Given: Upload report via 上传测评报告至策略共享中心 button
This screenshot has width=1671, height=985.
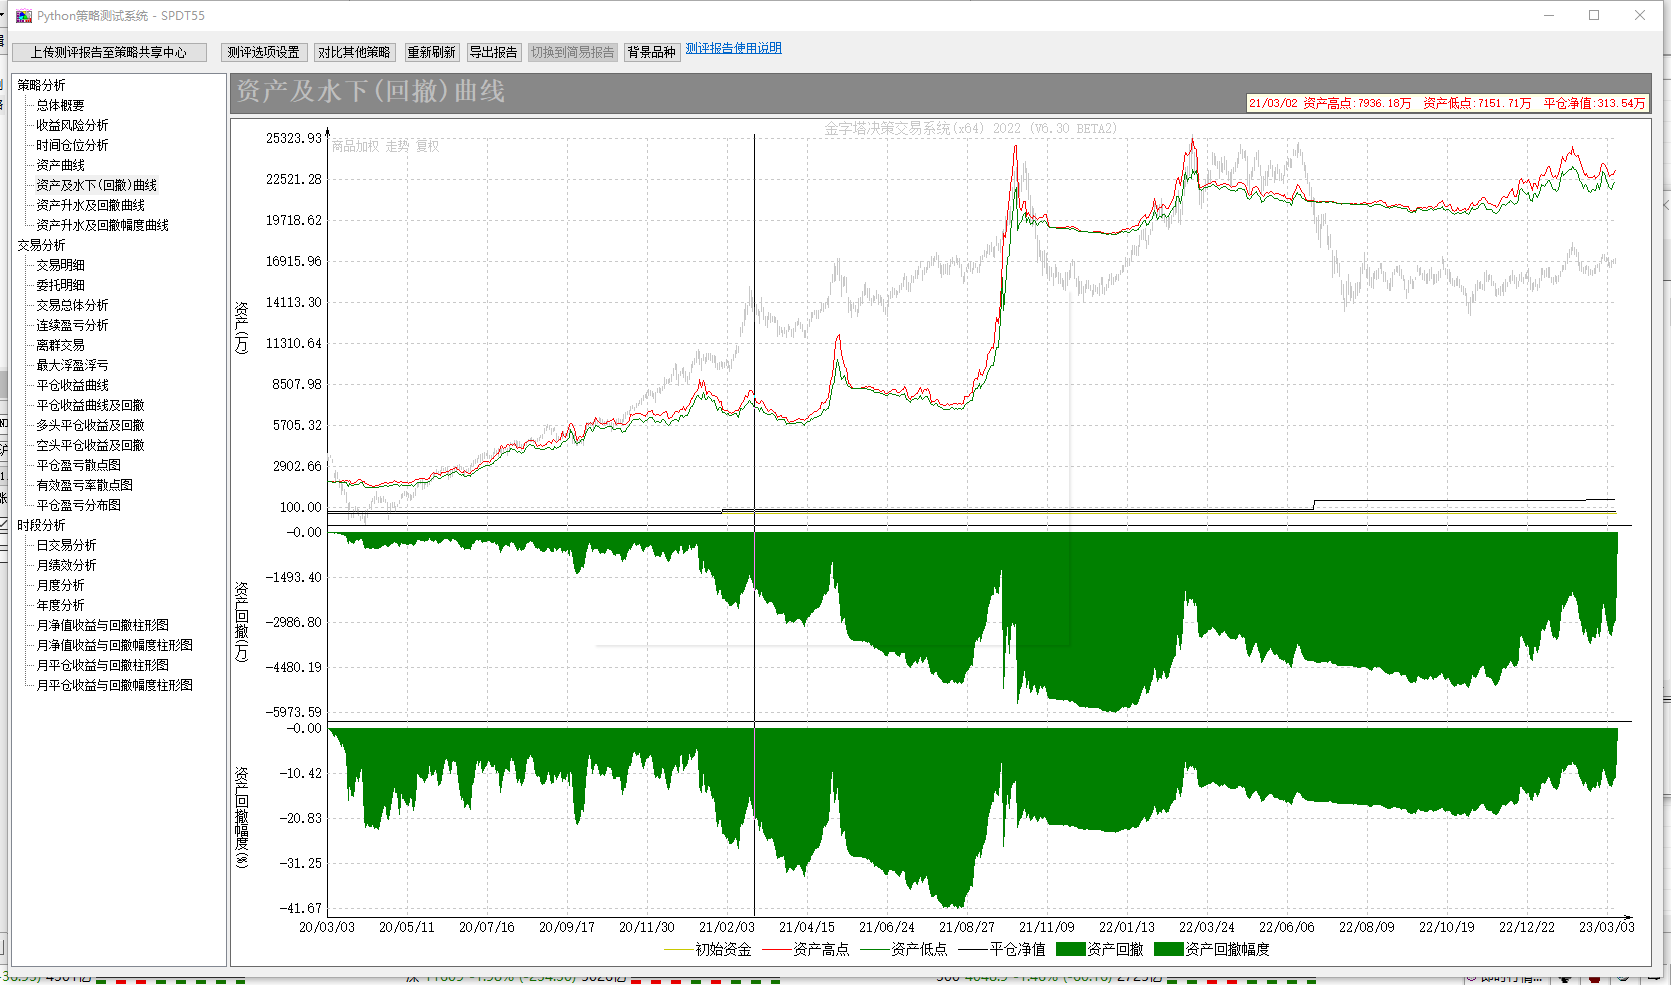Looking at the screenshot, I should (109, 52).
